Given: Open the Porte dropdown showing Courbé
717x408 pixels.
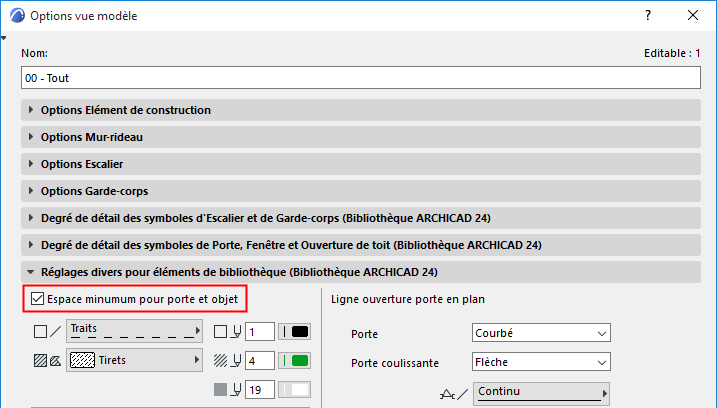Looking at the screenshot, I should pyautogui.click(x=541, y=333).
